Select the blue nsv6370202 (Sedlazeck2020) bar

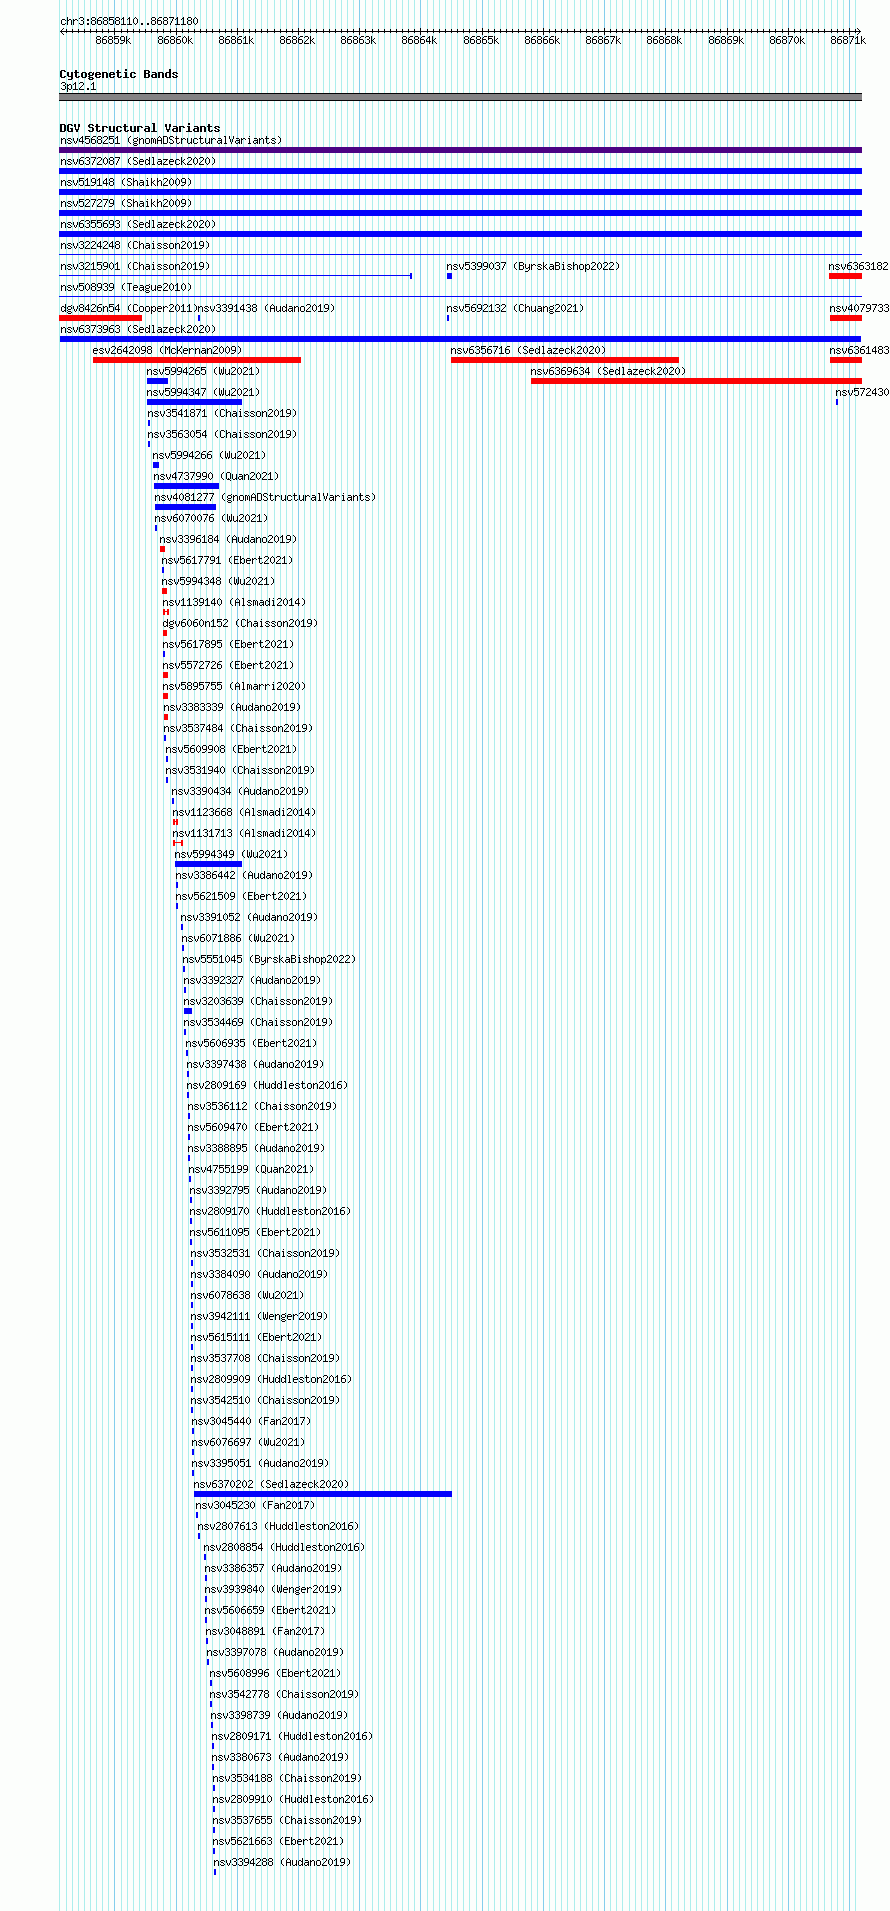coord(323,1494)
